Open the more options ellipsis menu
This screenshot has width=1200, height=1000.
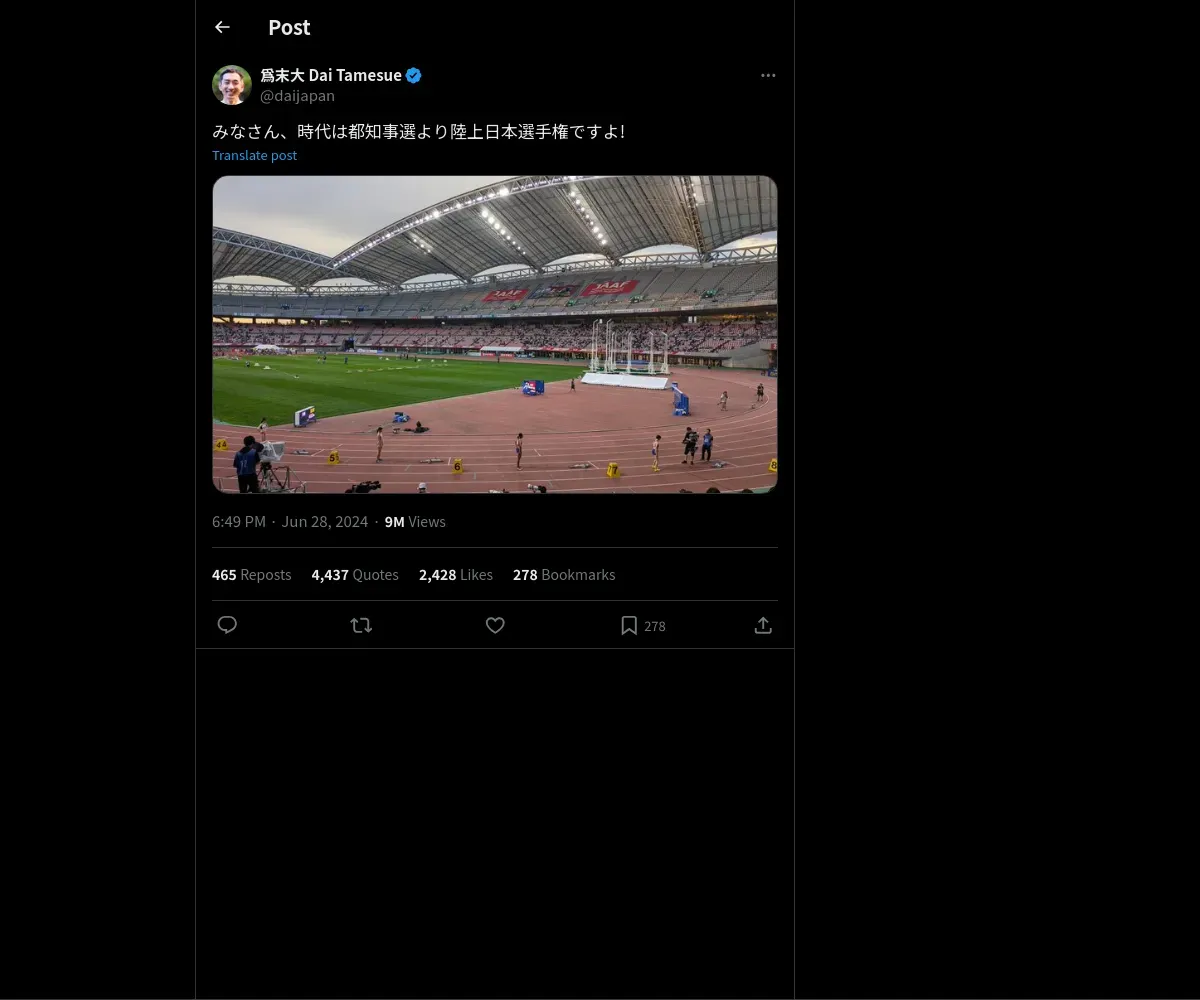[768, 76]
